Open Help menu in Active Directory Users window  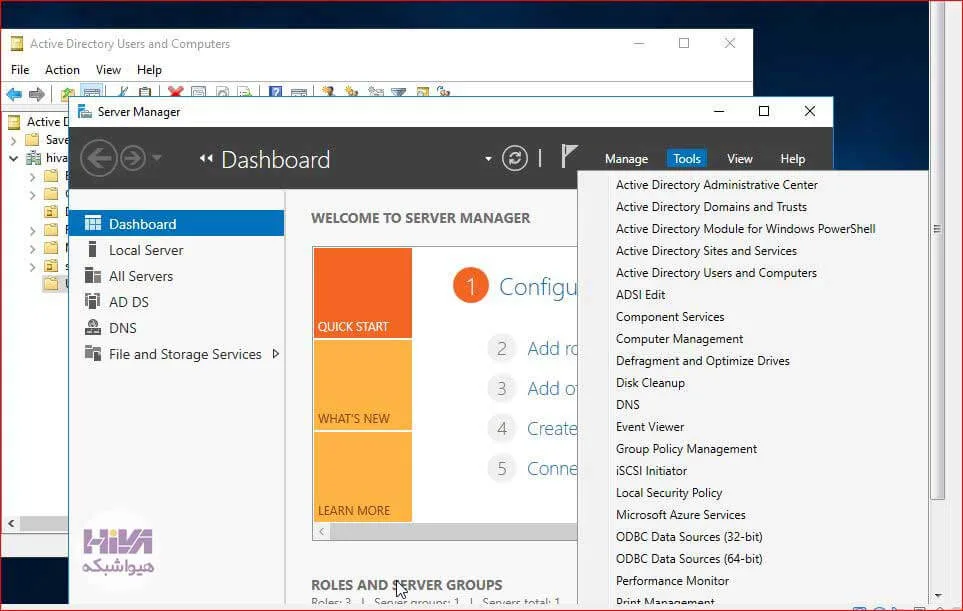(149, 69)
